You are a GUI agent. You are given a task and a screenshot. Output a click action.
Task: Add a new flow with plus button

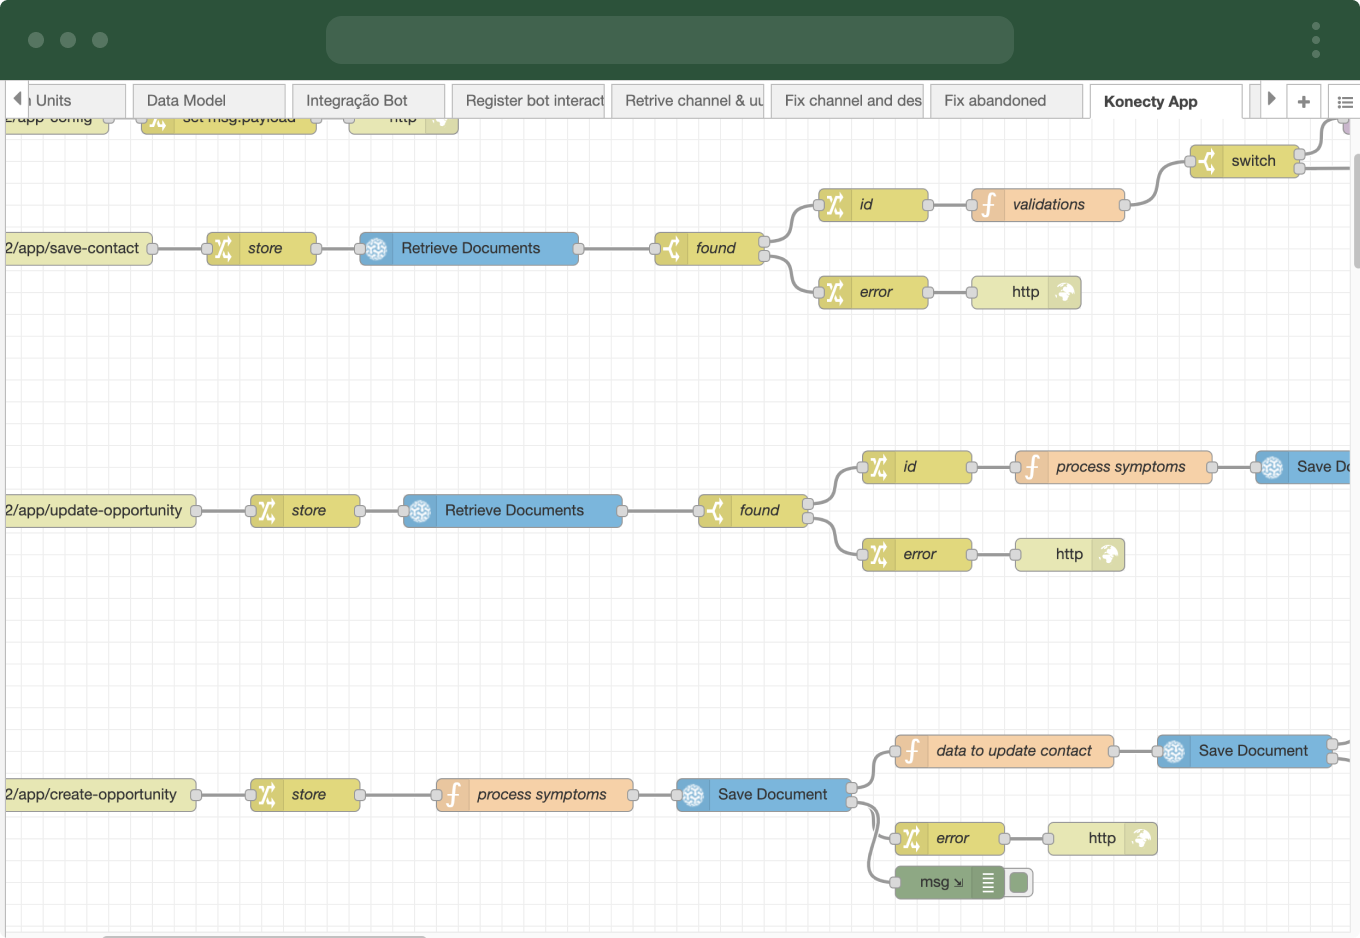click(1303, 102)
